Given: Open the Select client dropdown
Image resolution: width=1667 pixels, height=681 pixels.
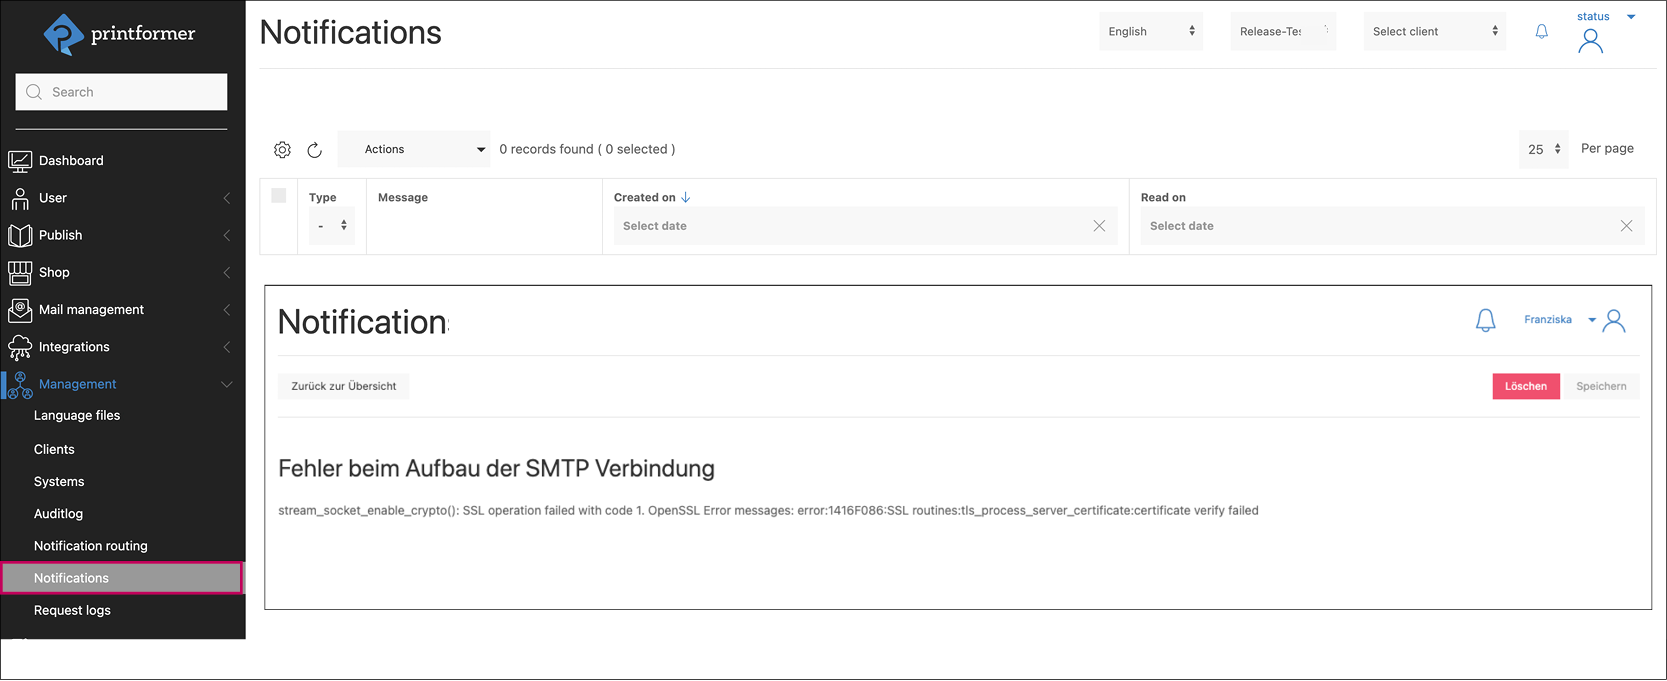Looking at the screenshot, I should (x=1434, y=32).
